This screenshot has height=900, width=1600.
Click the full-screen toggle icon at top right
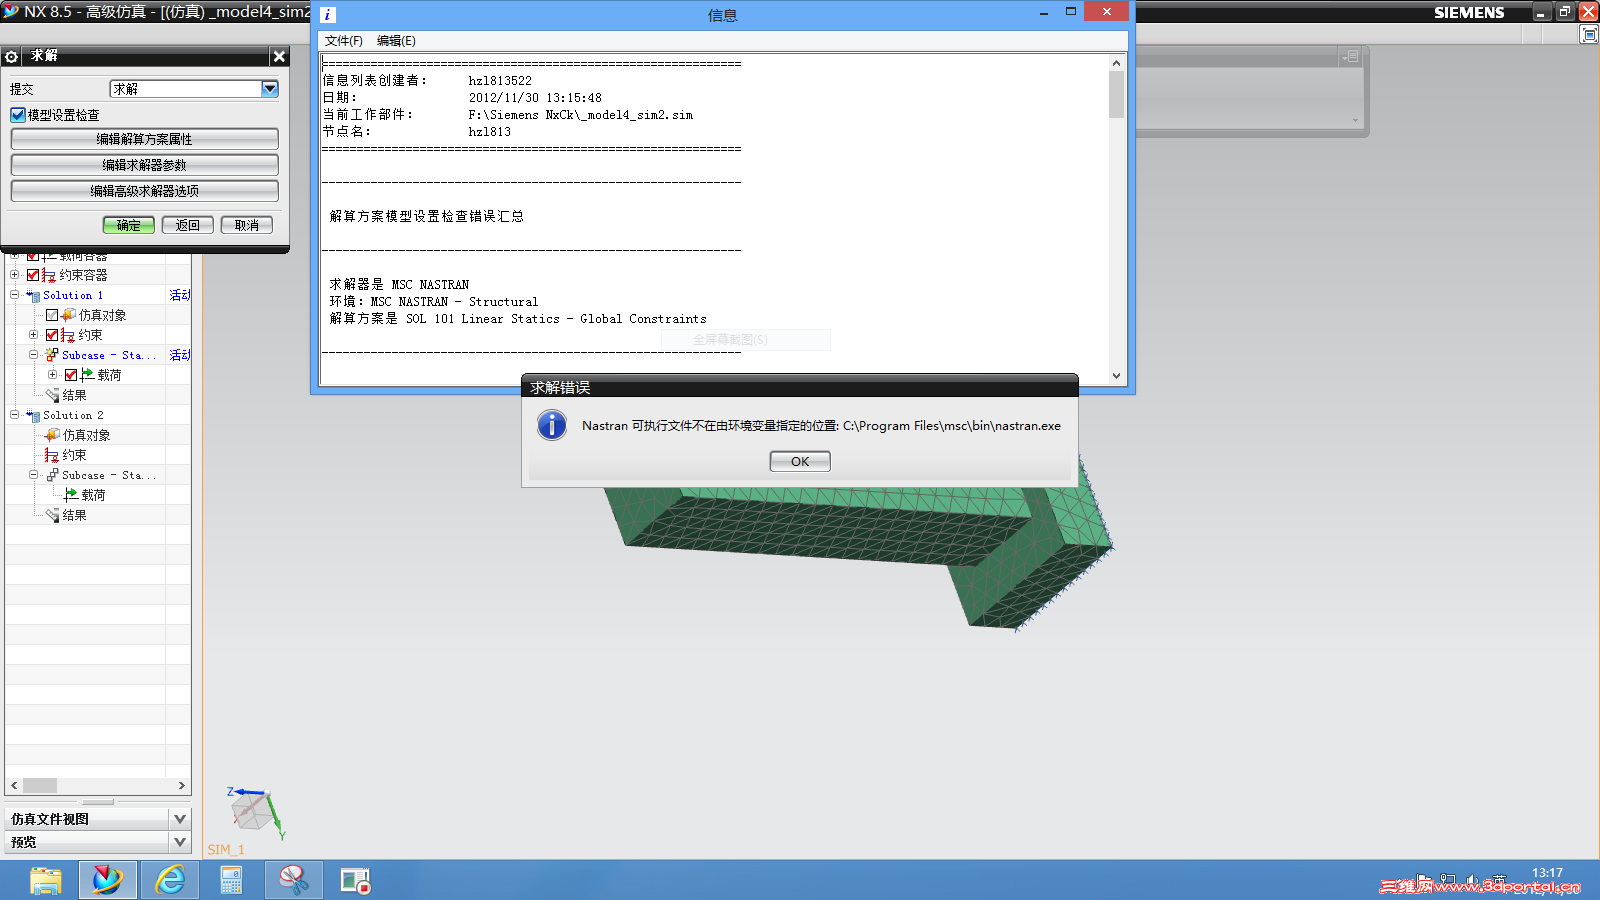click(x=1589, y=35)
